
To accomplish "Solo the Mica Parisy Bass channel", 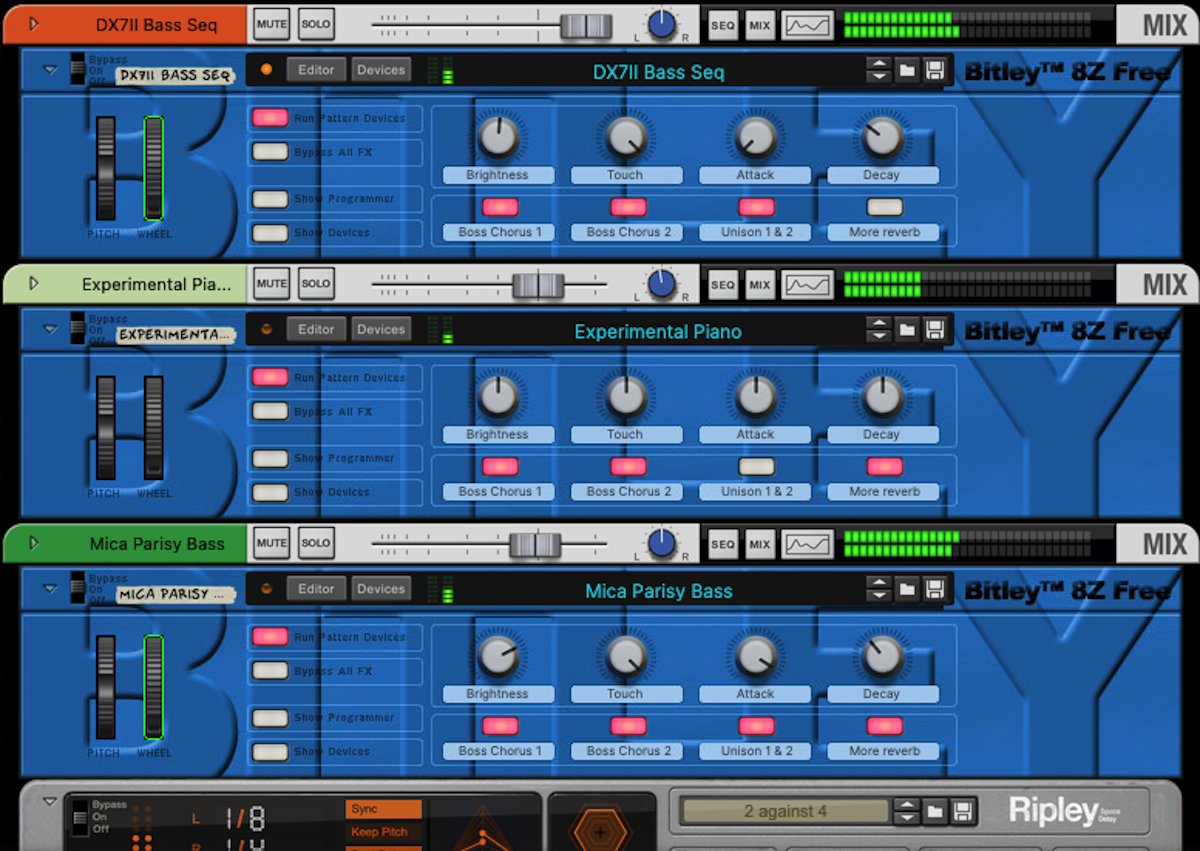I will tap(316, 543).
